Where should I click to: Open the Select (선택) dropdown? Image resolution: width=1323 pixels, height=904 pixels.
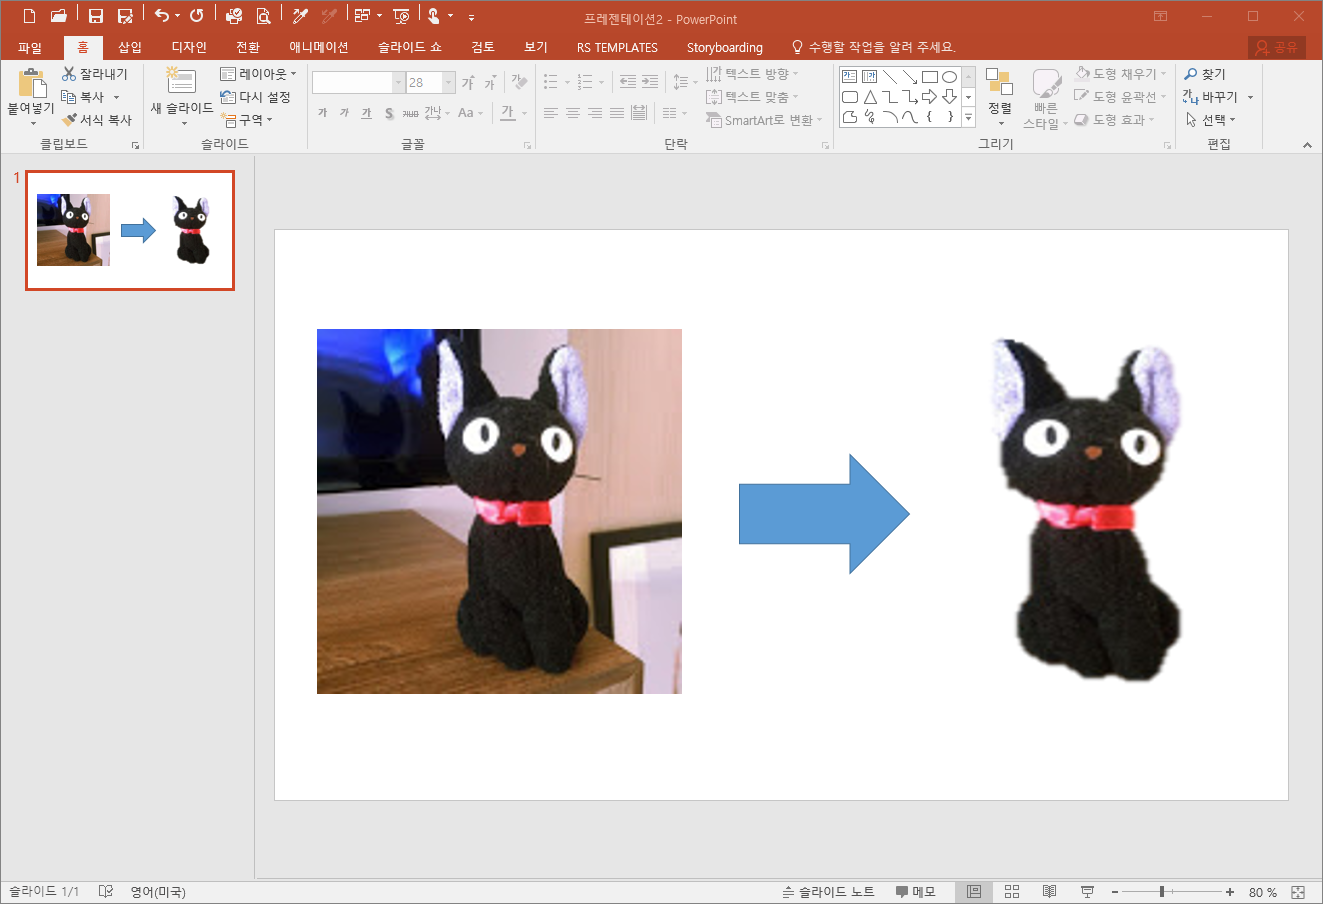tap(1211, 120)
